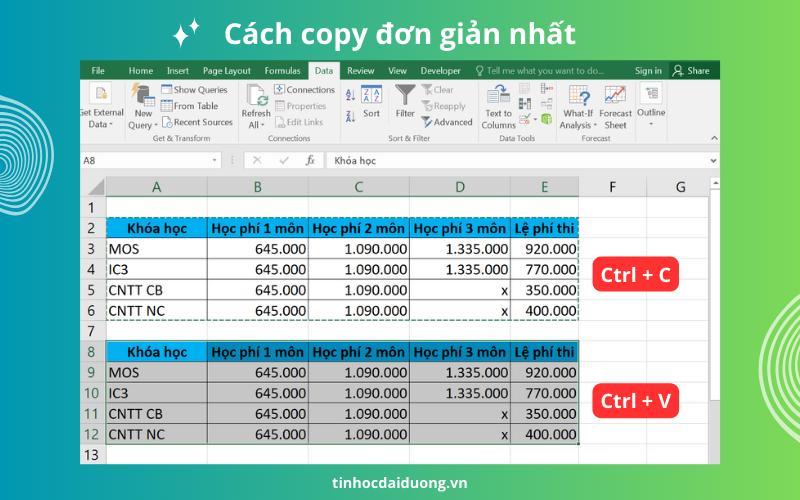Click Text to Columns
Viewport: 800px width, 500px height.
(x=498, y=106)
